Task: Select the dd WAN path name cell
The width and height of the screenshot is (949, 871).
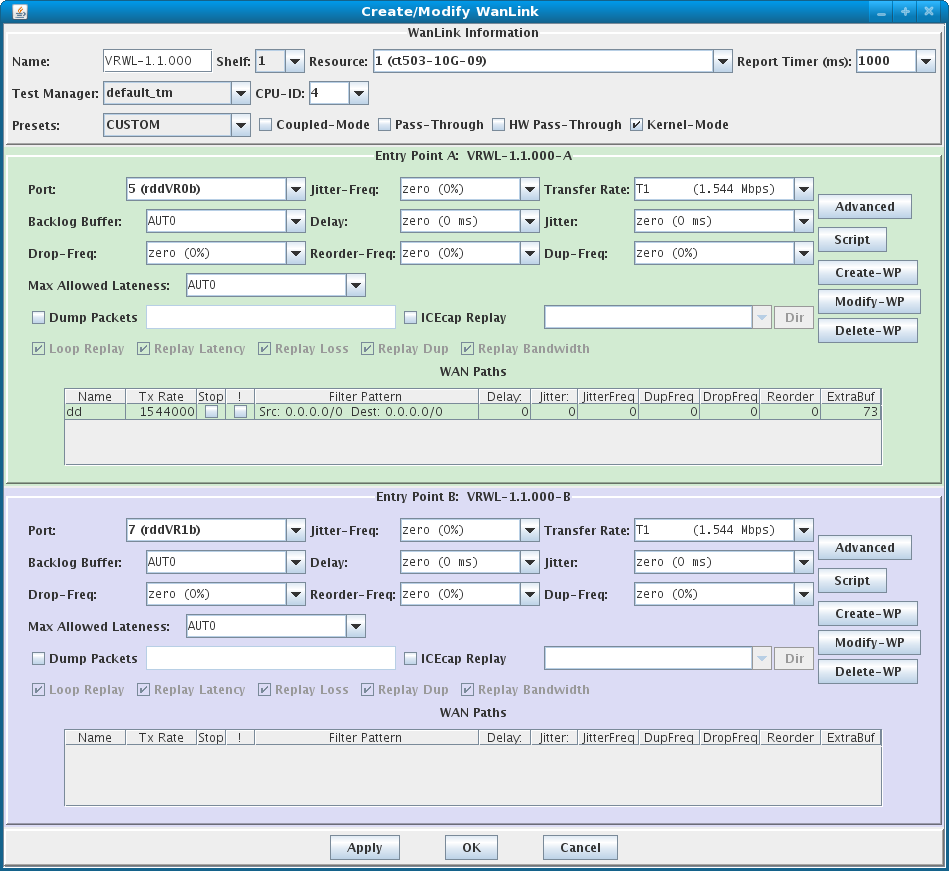Action: point(95,412)
